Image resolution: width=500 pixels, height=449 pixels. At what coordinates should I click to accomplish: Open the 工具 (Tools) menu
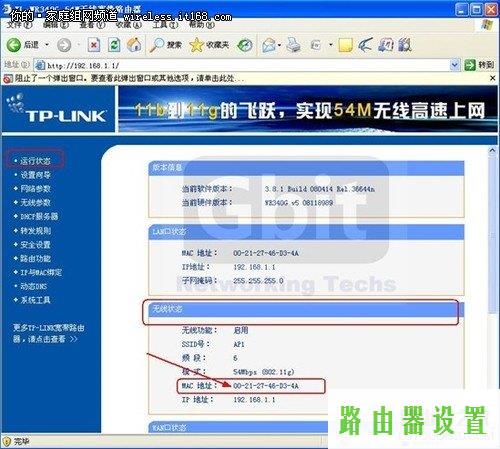point(165,25)
